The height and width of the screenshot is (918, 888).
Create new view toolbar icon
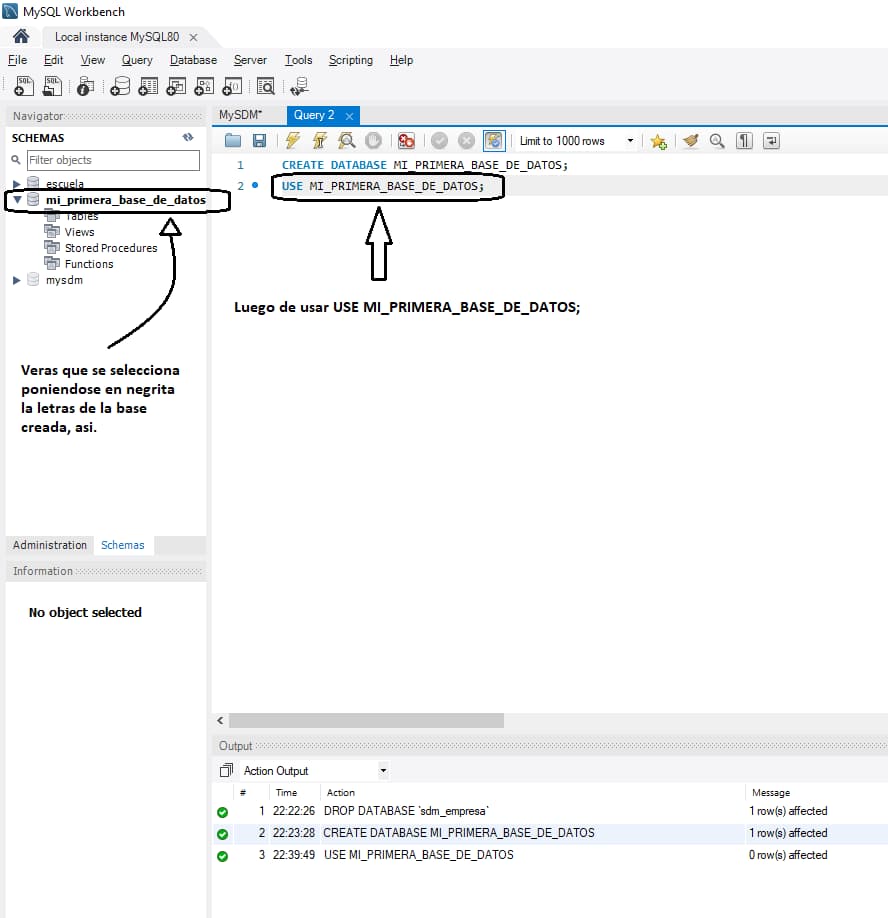tap(176, 86)
